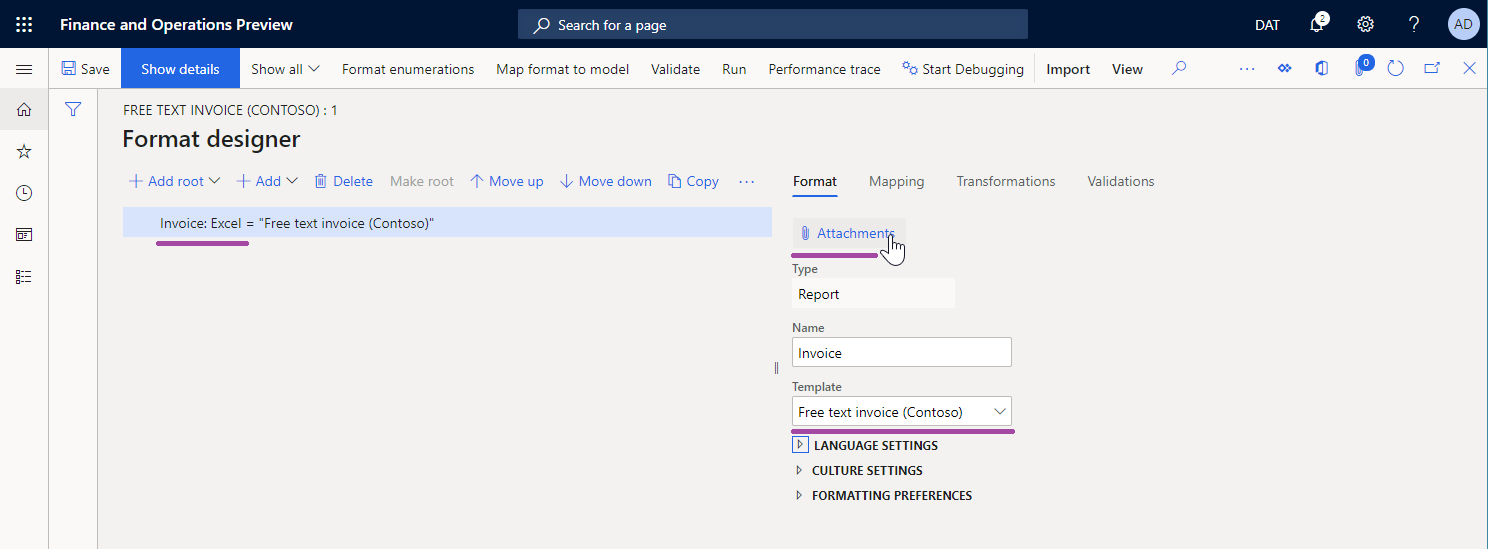Switch to the Mapping tab
The image size is (1488, 549).
[x=896, y=181]
